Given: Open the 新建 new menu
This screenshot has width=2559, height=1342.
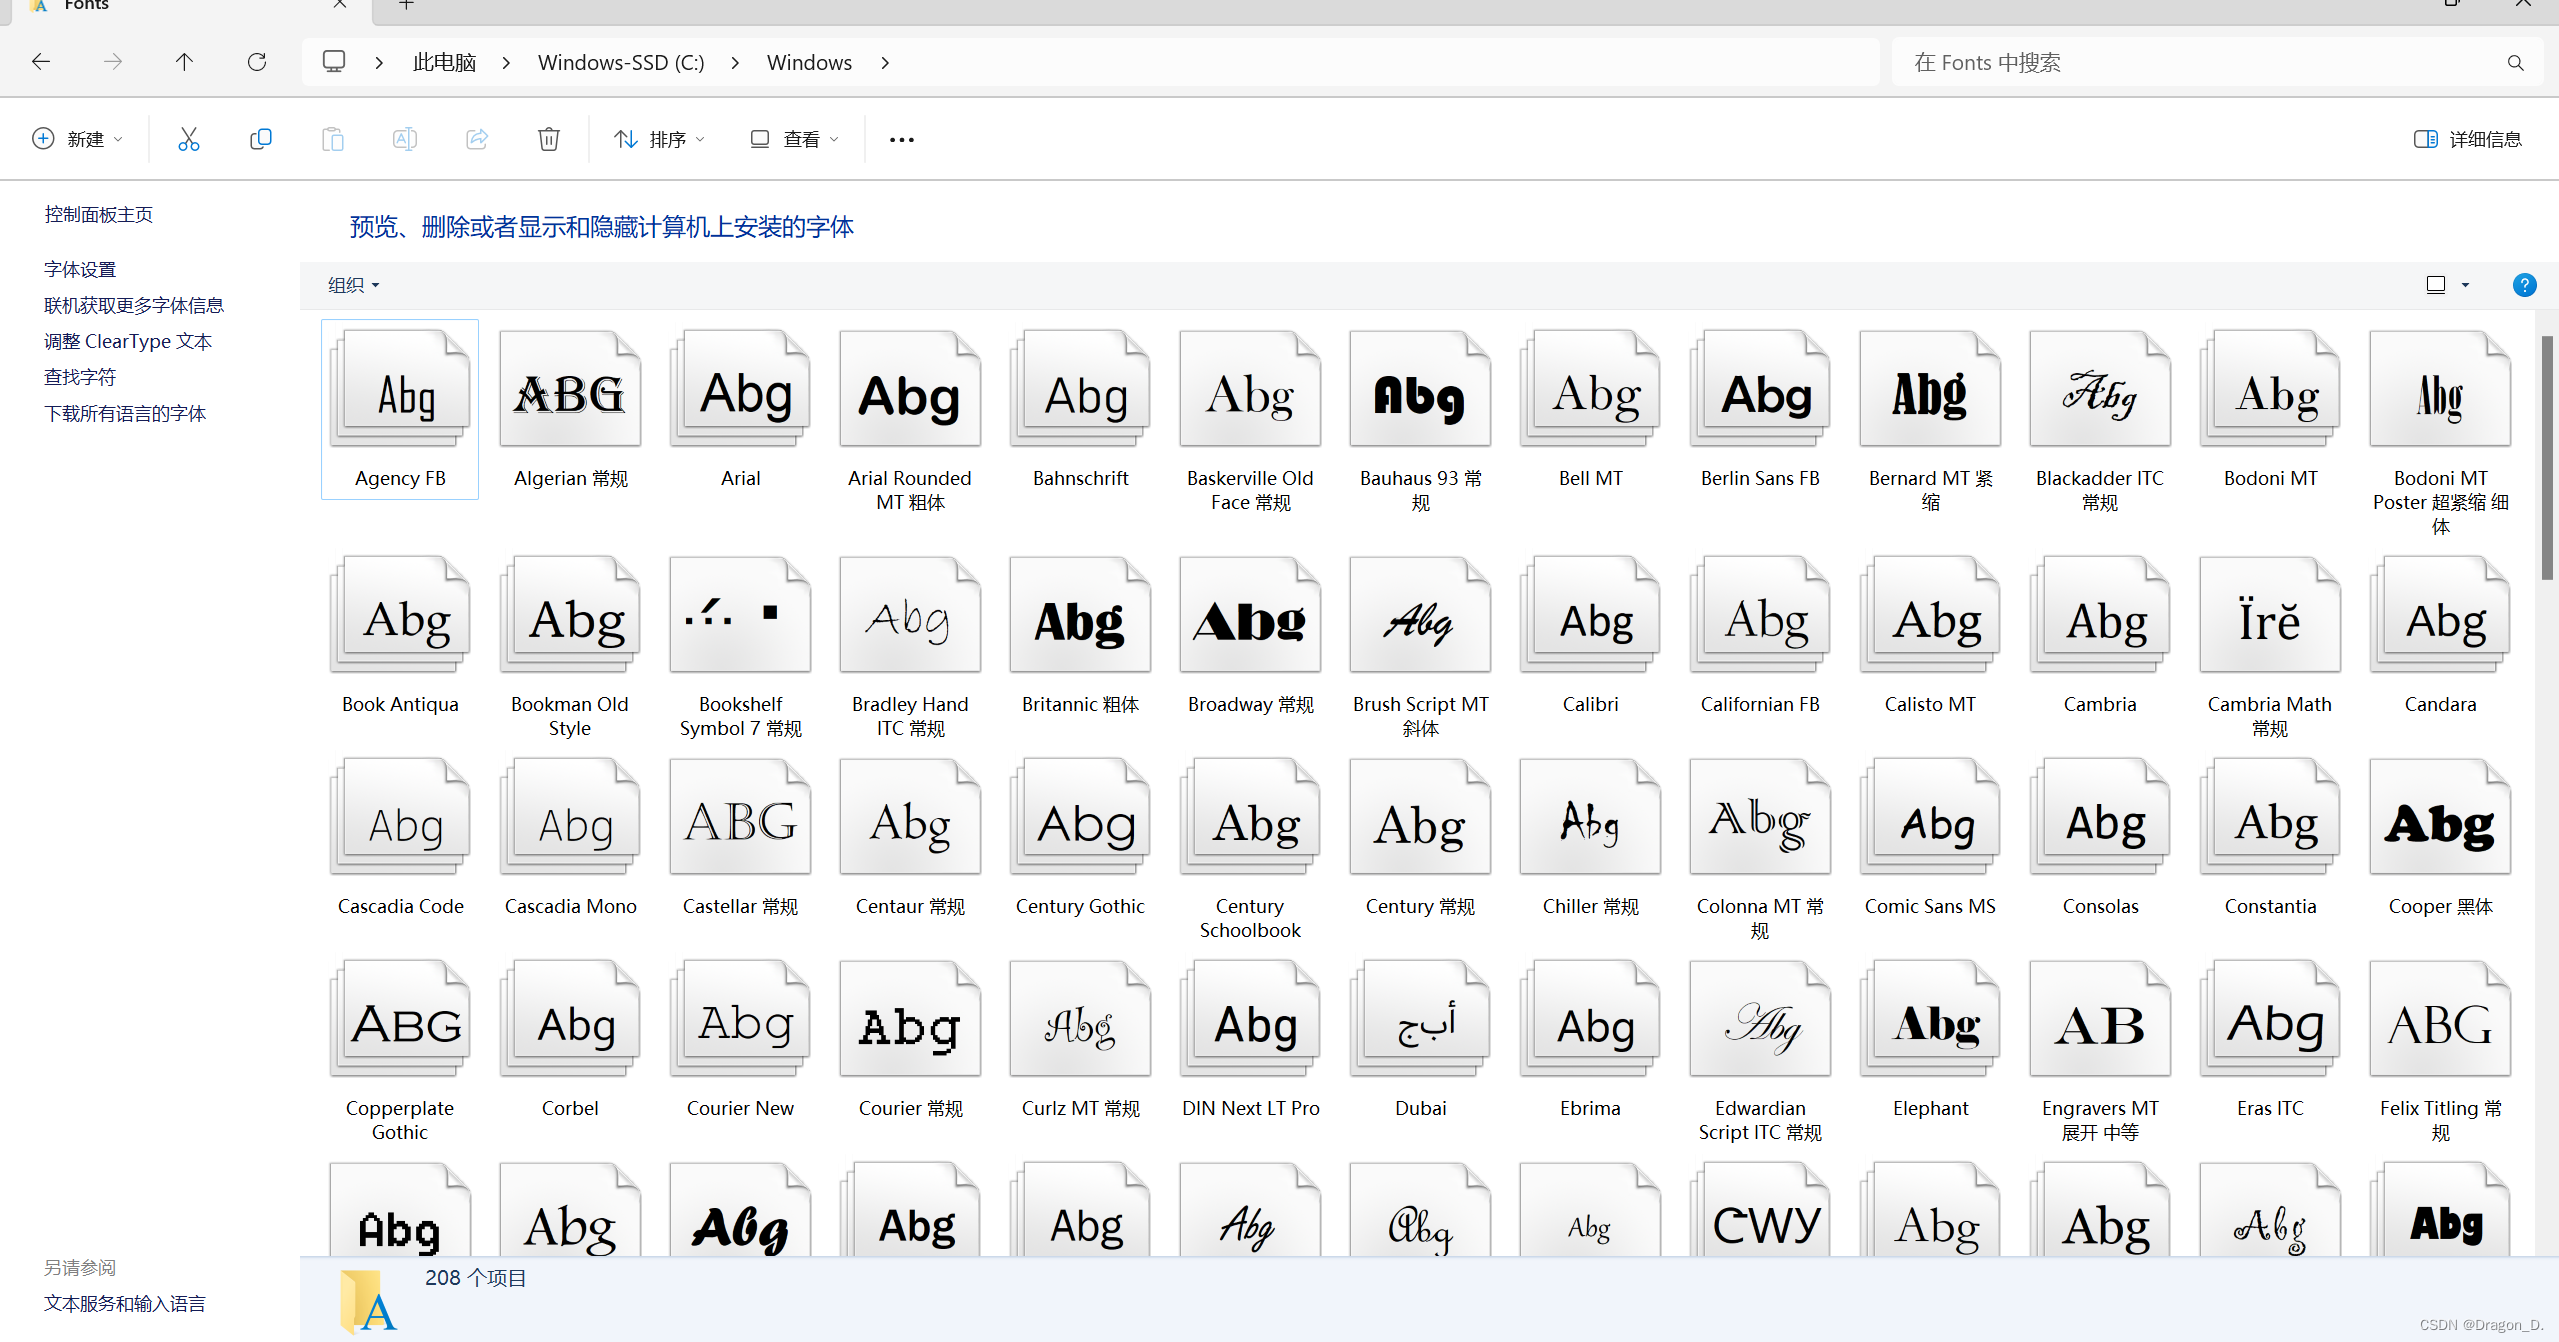Looking at the screenshot, I should point(77,139).
